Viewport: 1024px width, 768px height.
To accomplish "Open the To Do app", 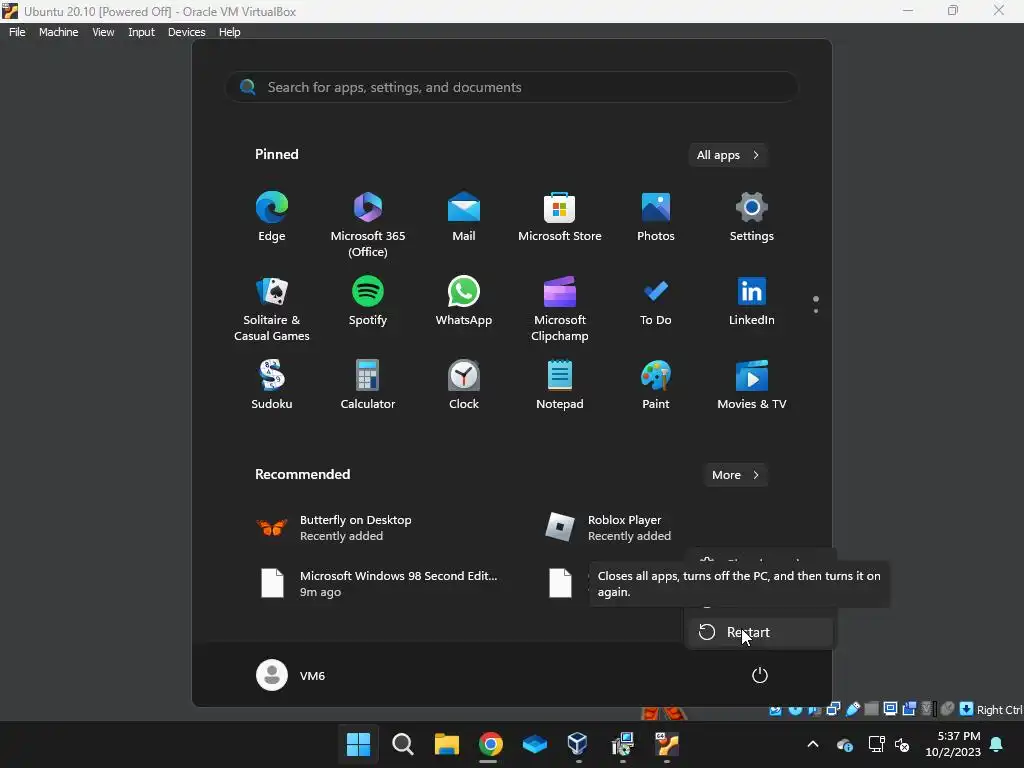I will tap(656, 302).
